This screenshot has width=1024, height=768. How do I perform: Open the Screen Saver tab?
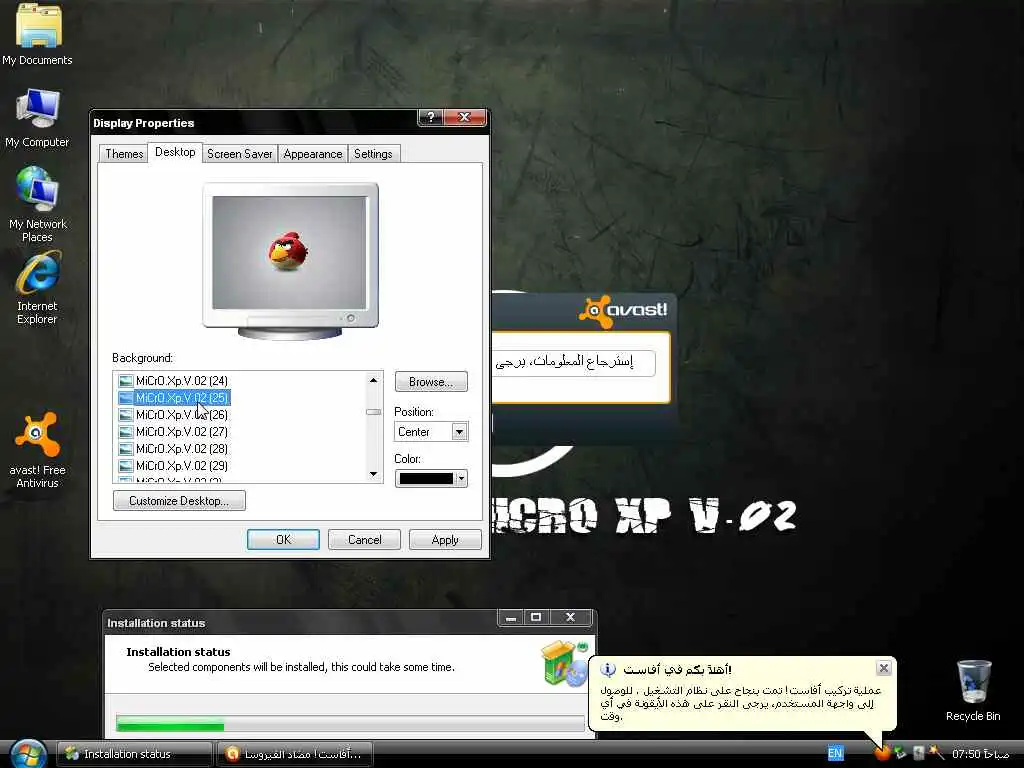coord(240,154)
